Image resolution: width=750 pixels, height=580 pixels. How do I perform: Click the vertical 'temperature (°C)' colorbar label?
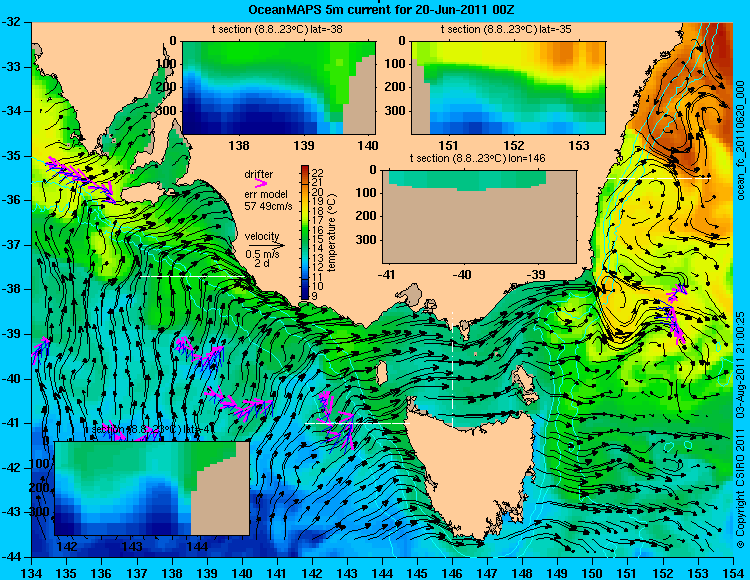(x=332, y=233)
